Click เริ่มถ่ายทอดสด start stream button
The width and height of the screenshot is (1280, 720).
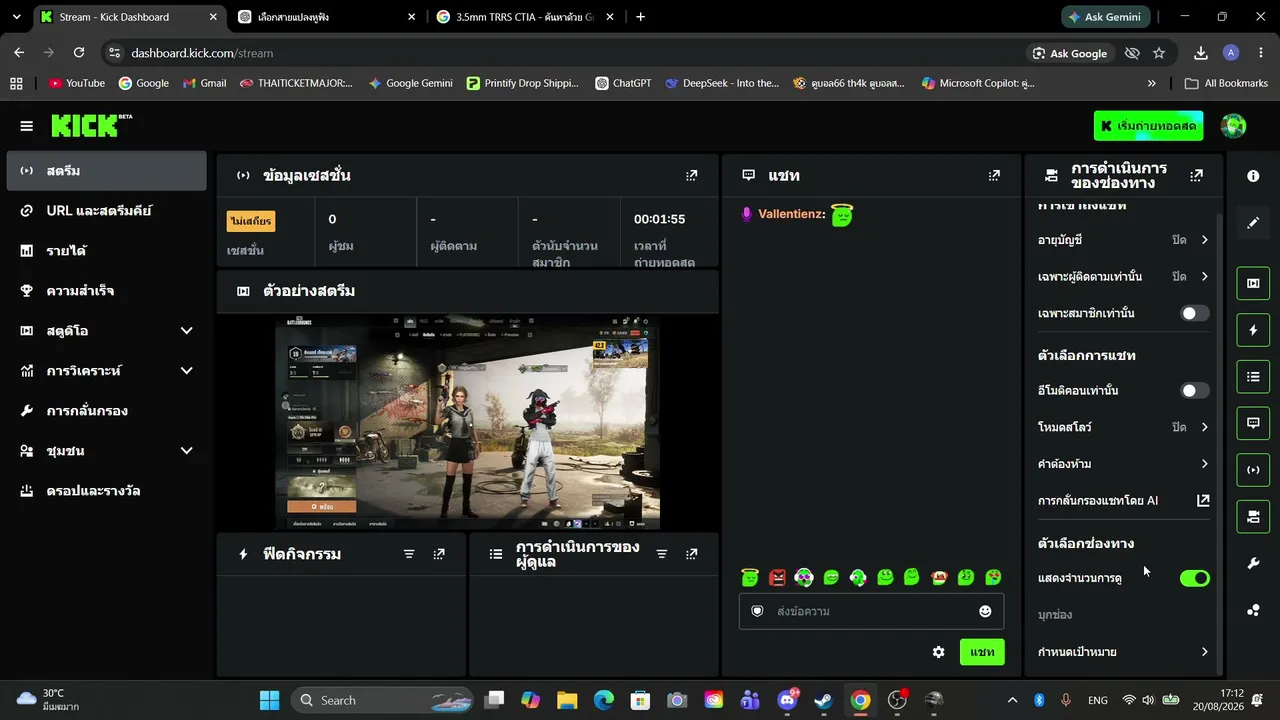pos(1148,126)
